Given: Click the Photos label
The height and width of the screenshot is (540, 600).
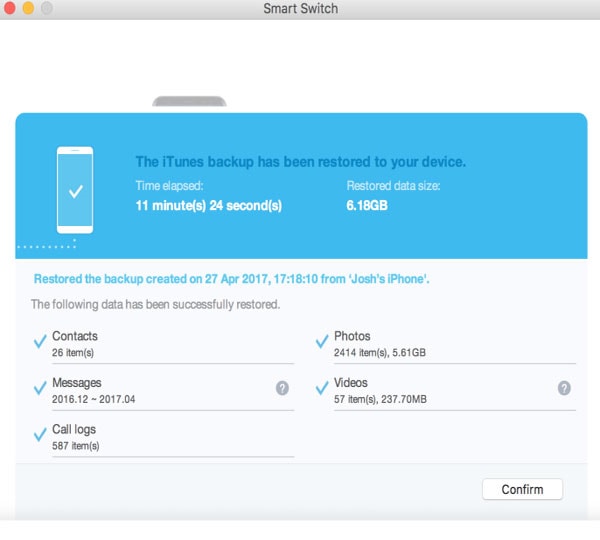Looking at the screenshot, I should [x=352, y=336].
